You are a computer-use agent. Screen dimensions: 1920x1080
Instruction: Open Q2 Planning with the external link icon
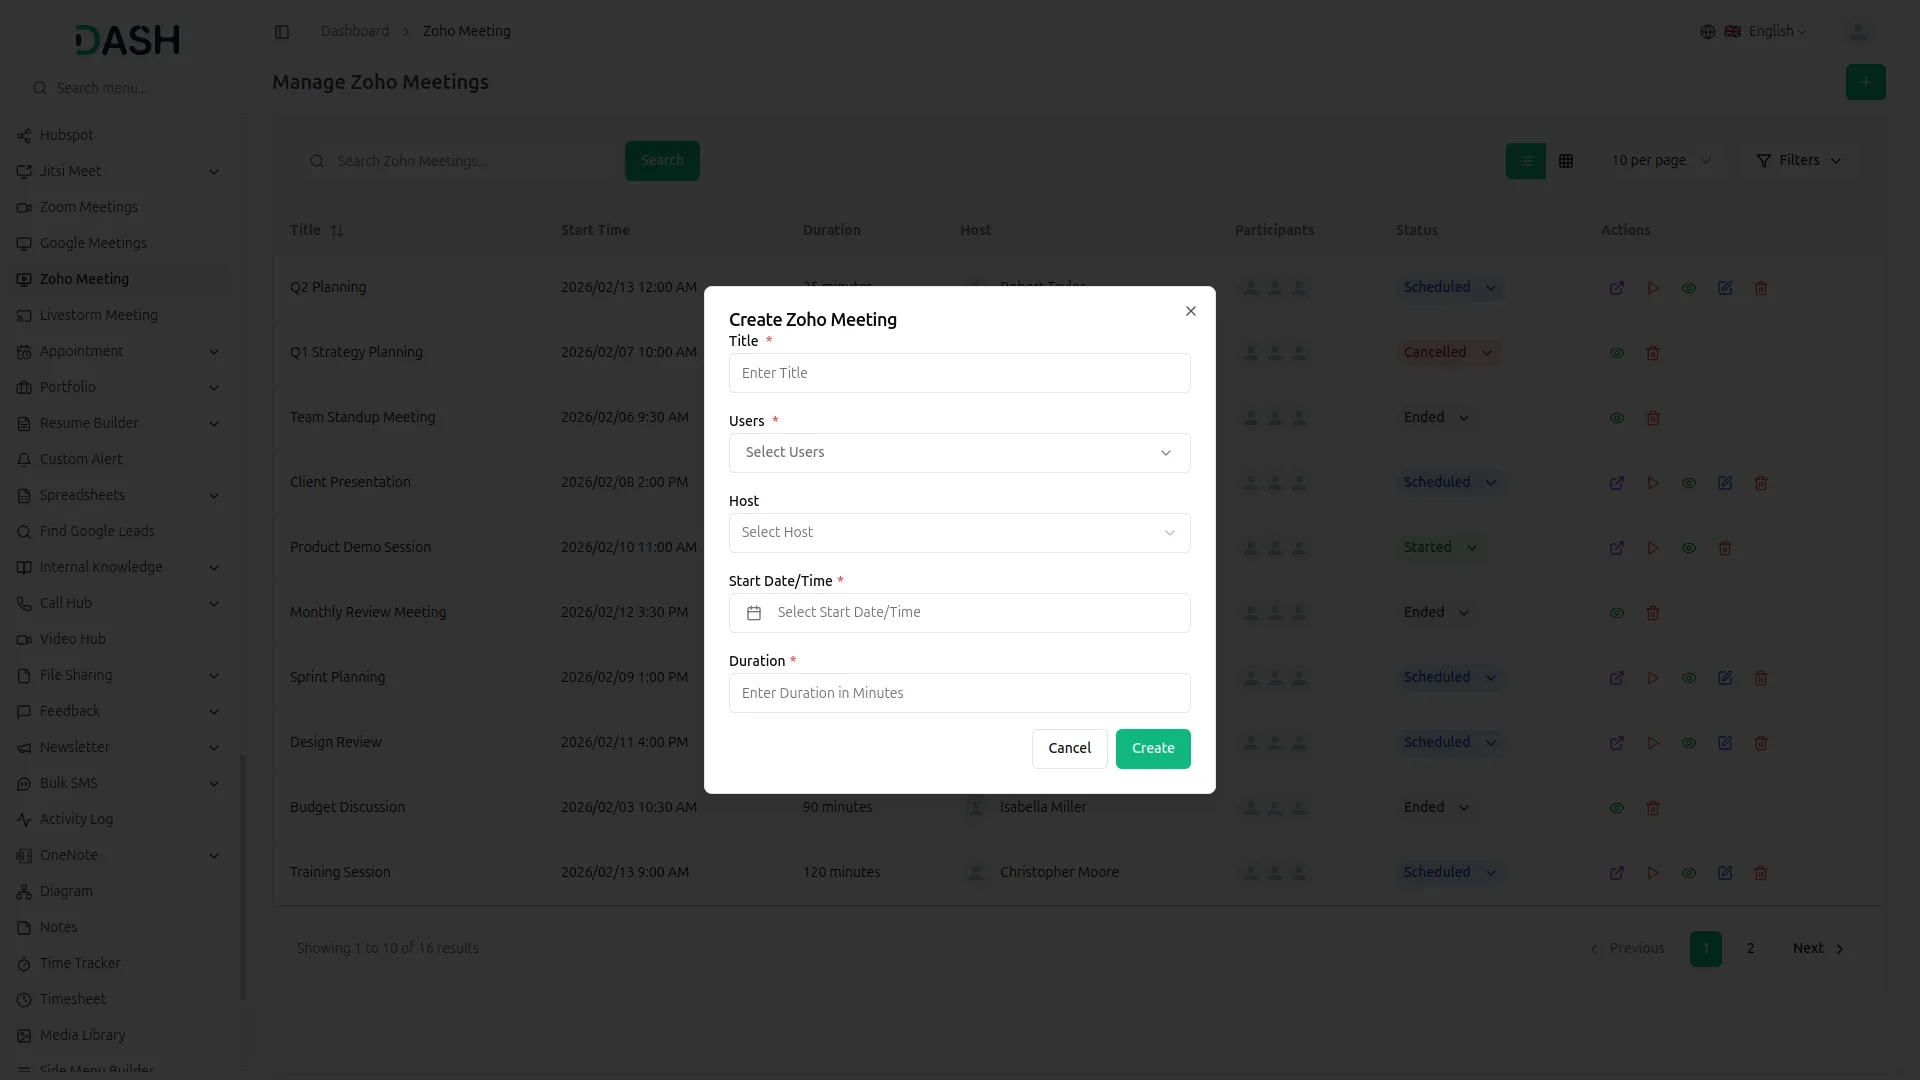tap(1617, 288)
